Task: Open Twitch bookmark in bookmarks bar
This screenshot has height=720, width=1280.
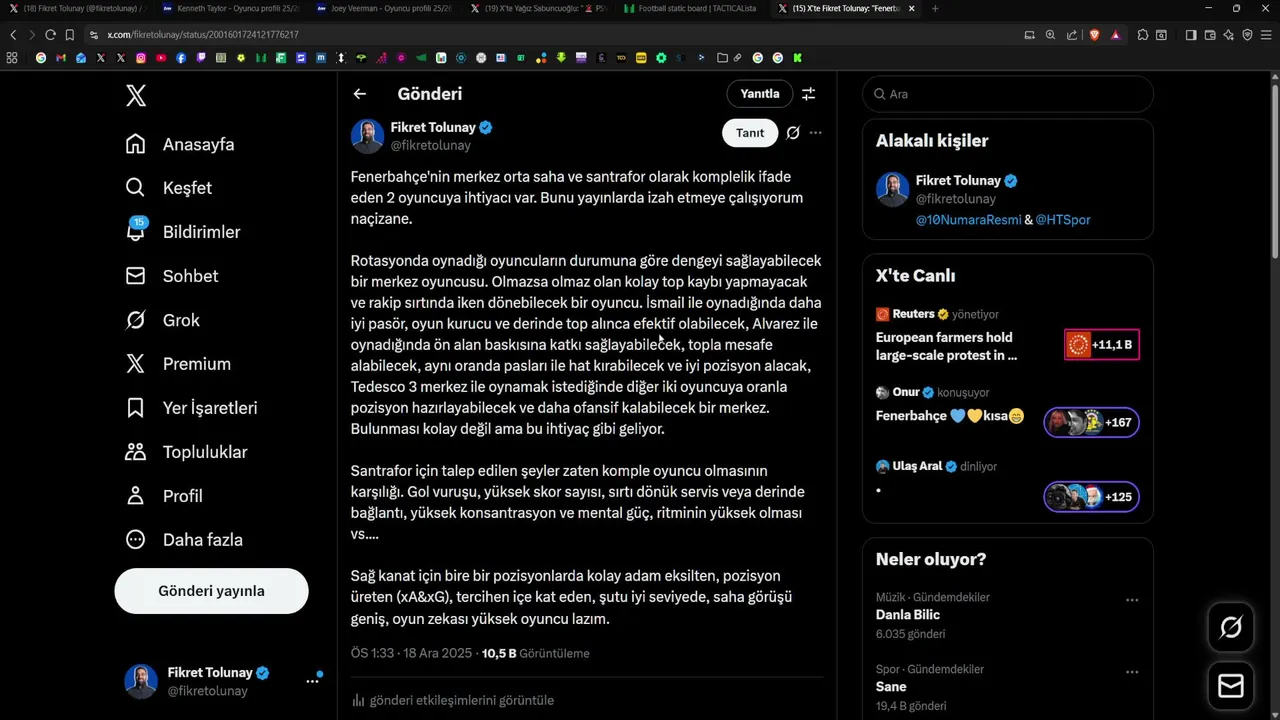Action: 201,58
